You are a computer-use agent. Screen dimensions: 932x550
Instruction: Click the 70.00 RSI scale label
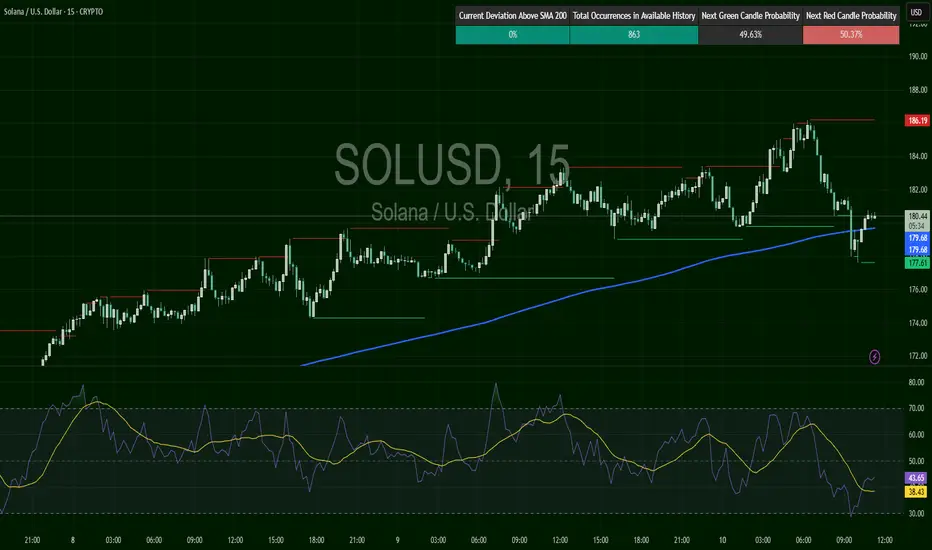pos(916,408)
